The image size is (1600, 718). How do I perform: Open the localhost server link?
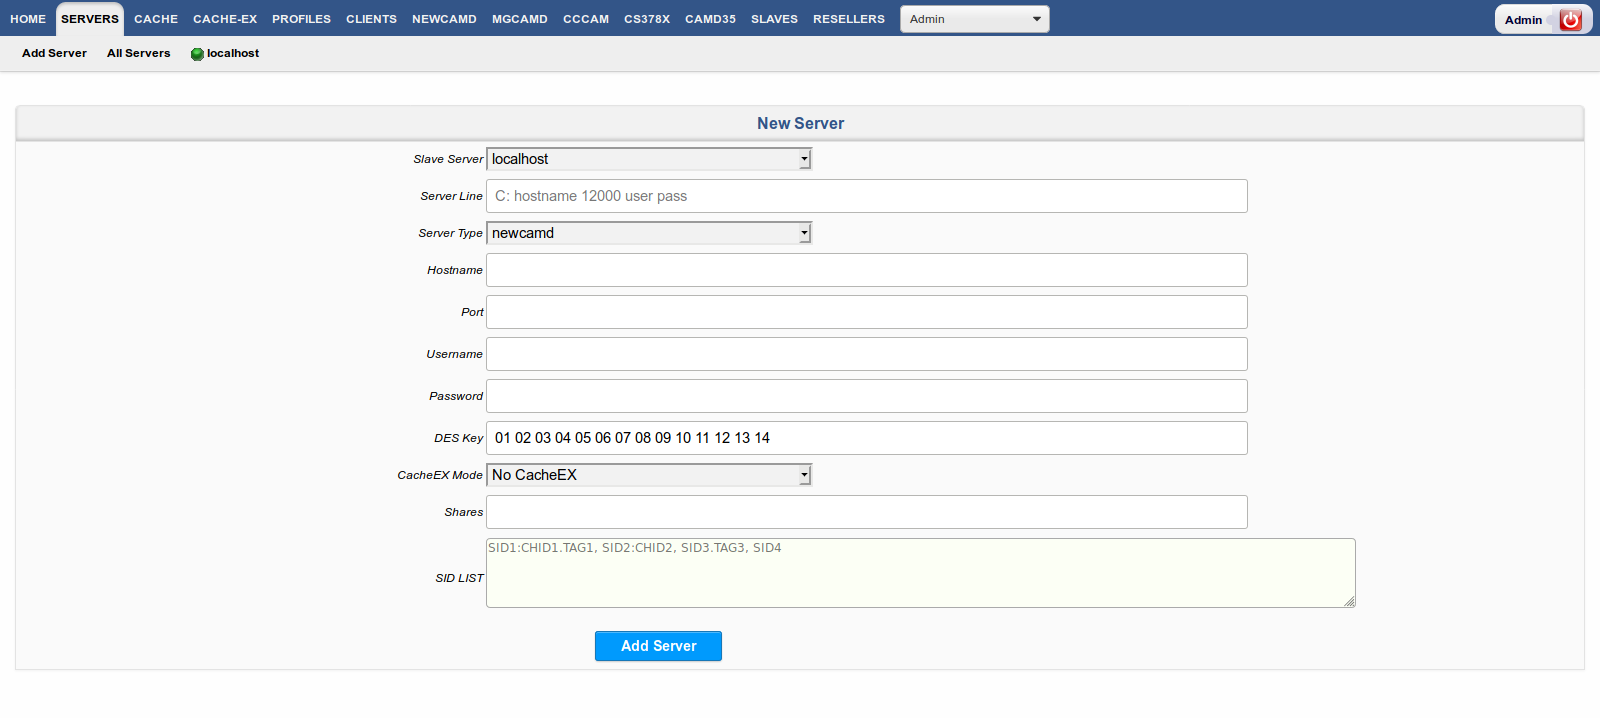[x=233, y=53]
